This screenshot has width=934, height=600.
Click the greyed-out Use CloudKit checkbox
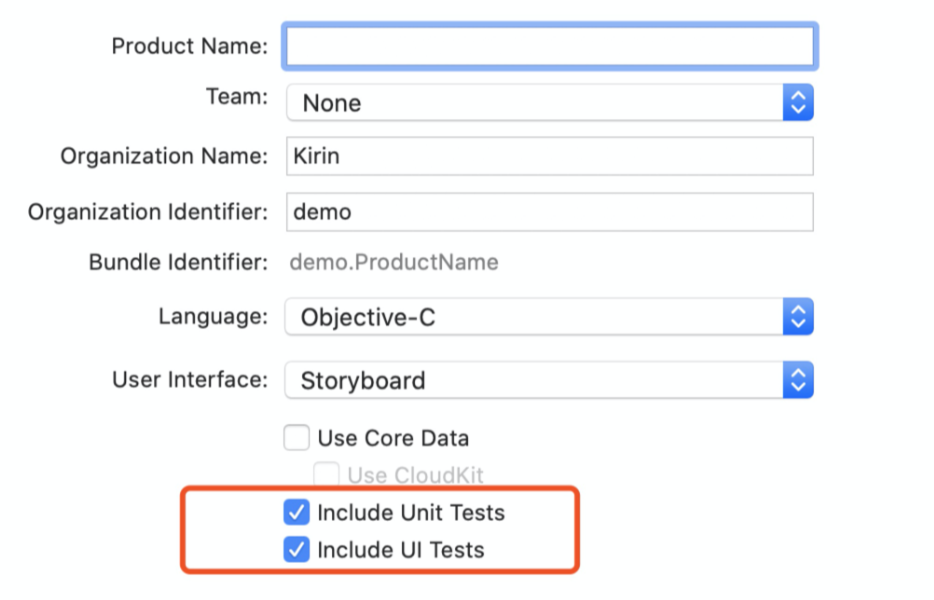[x=326, y=474]
